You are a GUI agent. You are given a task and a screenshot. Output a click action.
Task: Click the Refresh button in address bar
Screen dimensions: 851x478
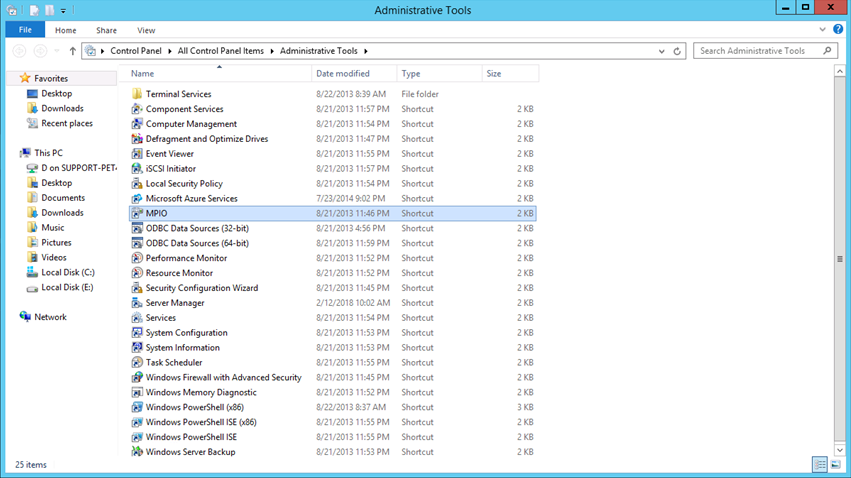[678, 51]
